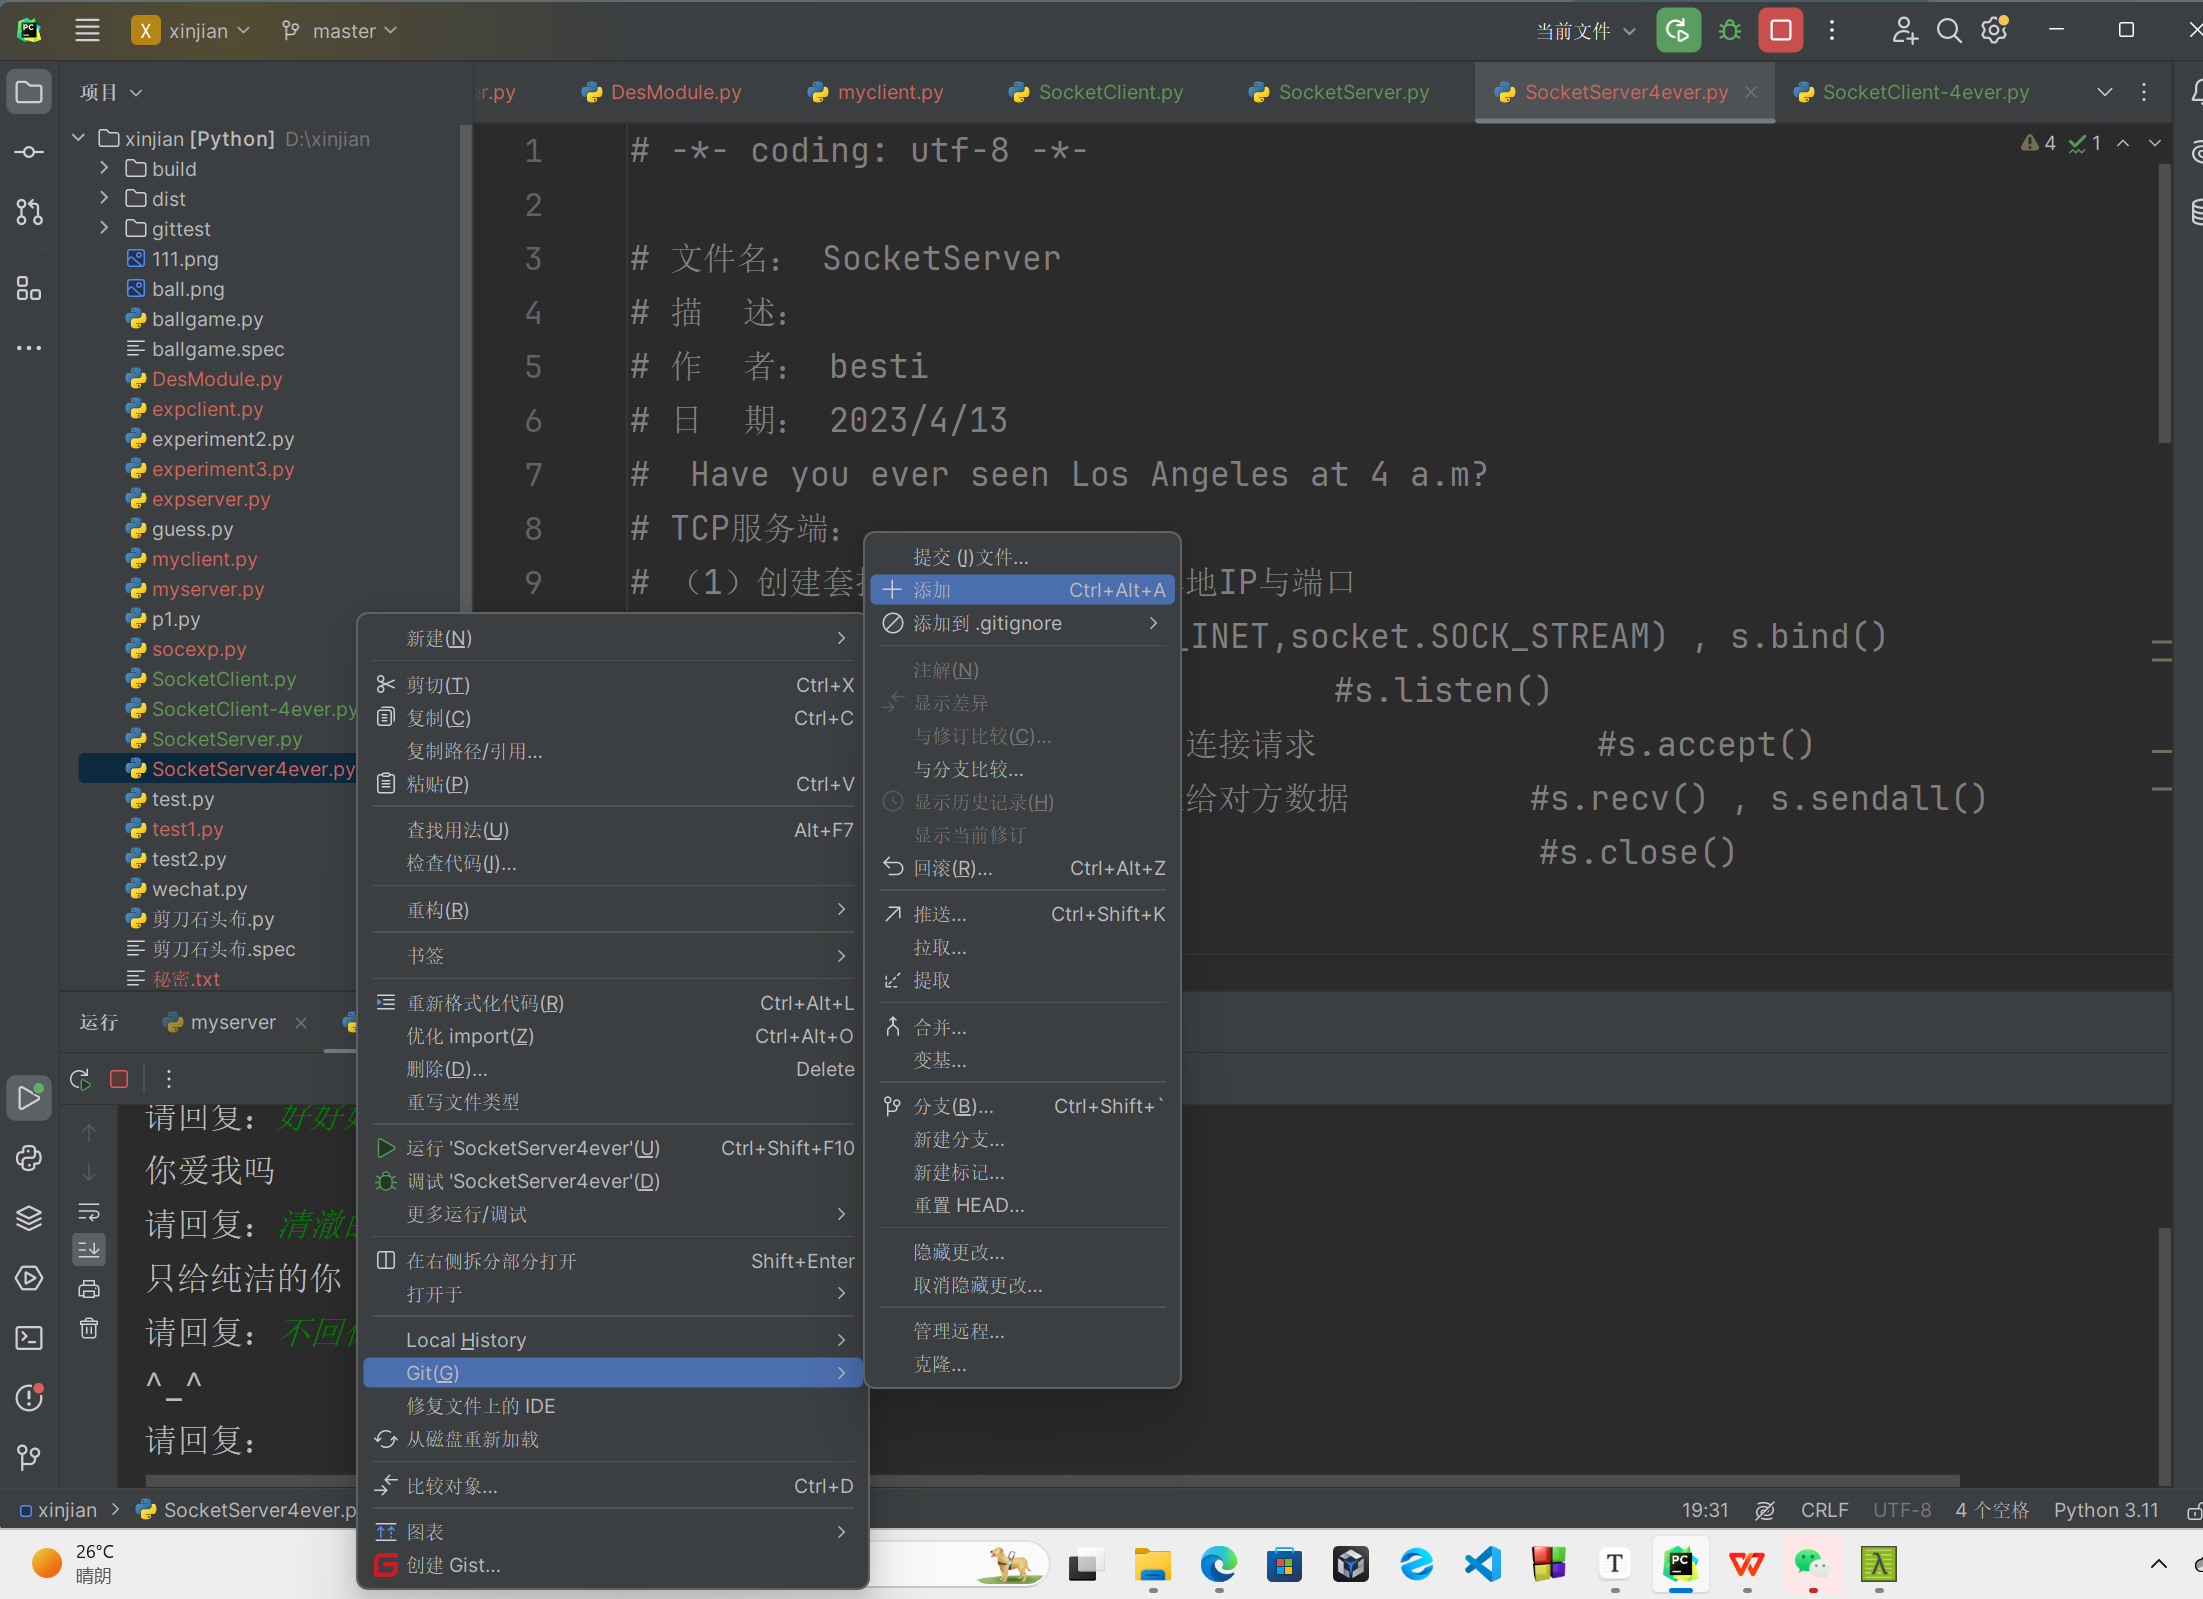Screen dimensions: 2203x1599
Task: Click the red Stop button in top toolbar
Action: coord(1780,31)
